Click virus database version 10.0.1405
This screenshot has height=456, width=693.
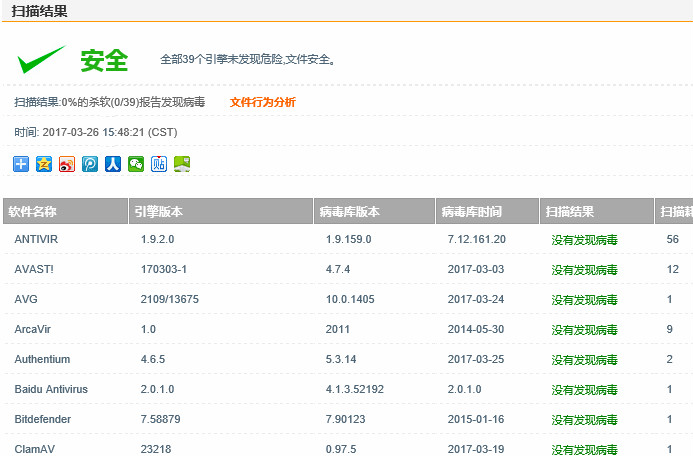coord(350,299)
